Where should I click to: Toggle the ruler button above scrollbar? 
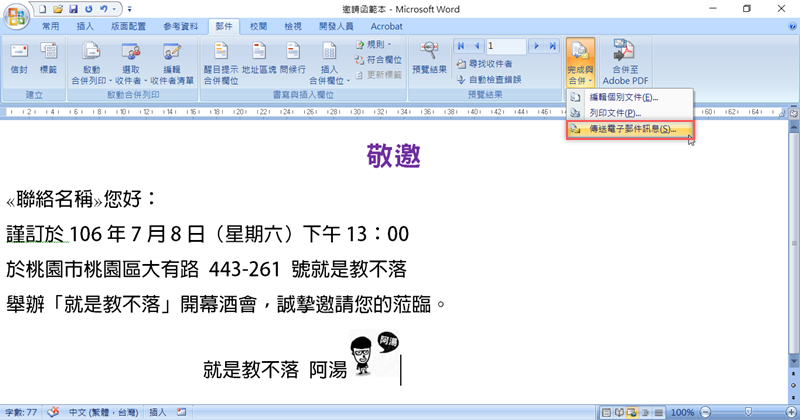(793, 113)
